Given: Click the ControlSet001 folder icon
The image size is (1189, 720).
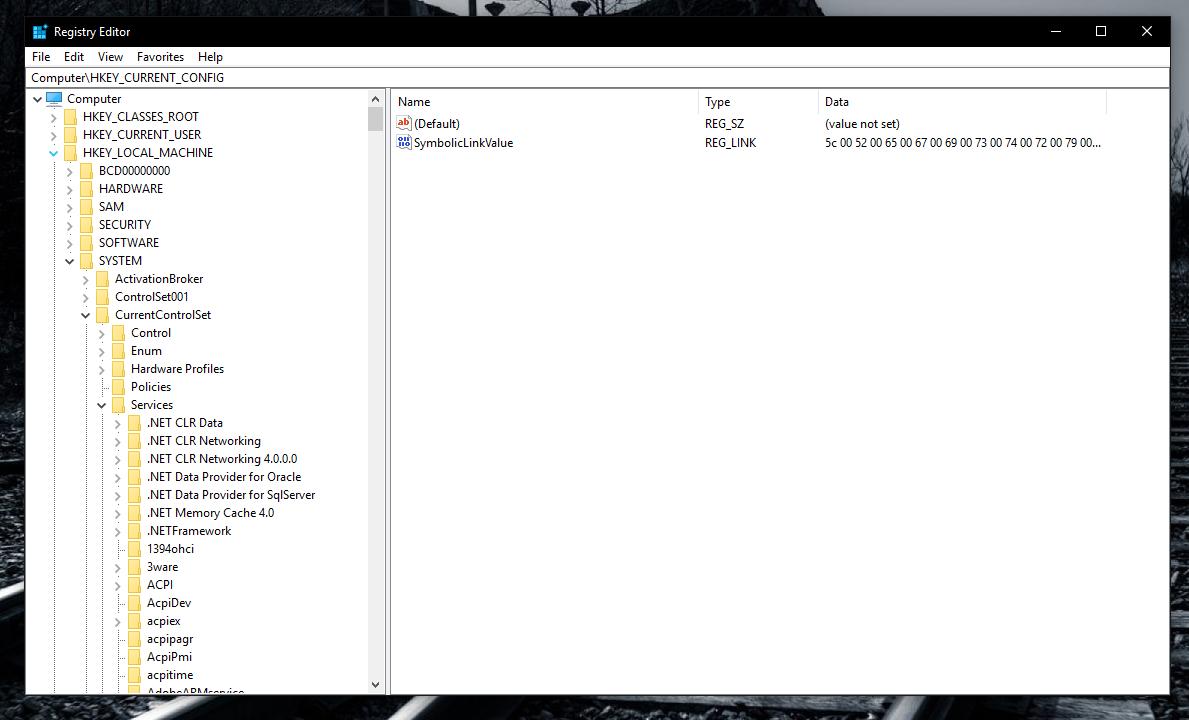Looking at the screenshot, I should click(102, 297).
